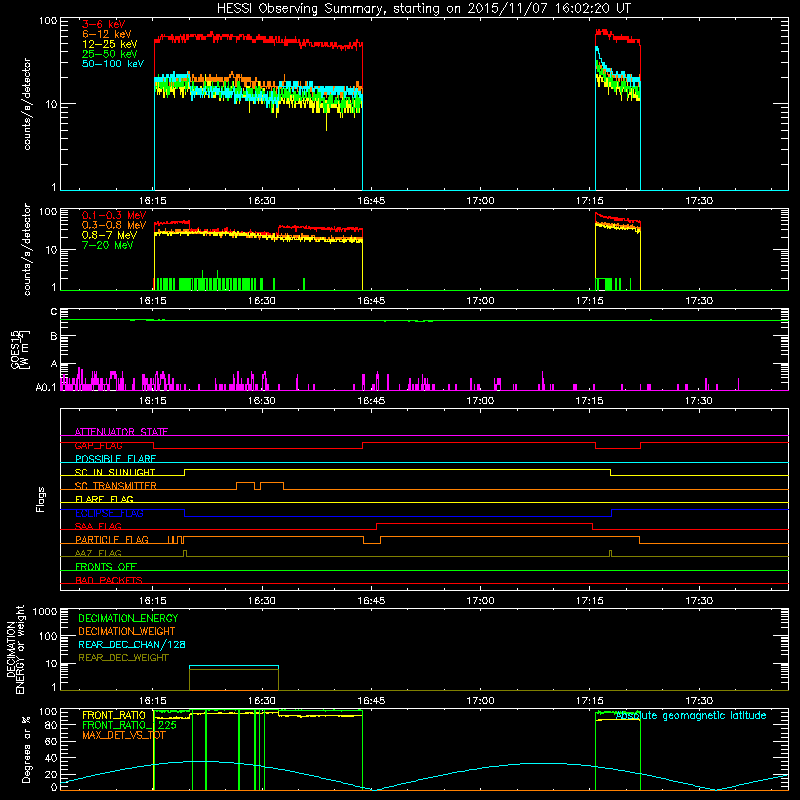
Task: Select the GAP_FLAG label
Action: click(98, 445)
